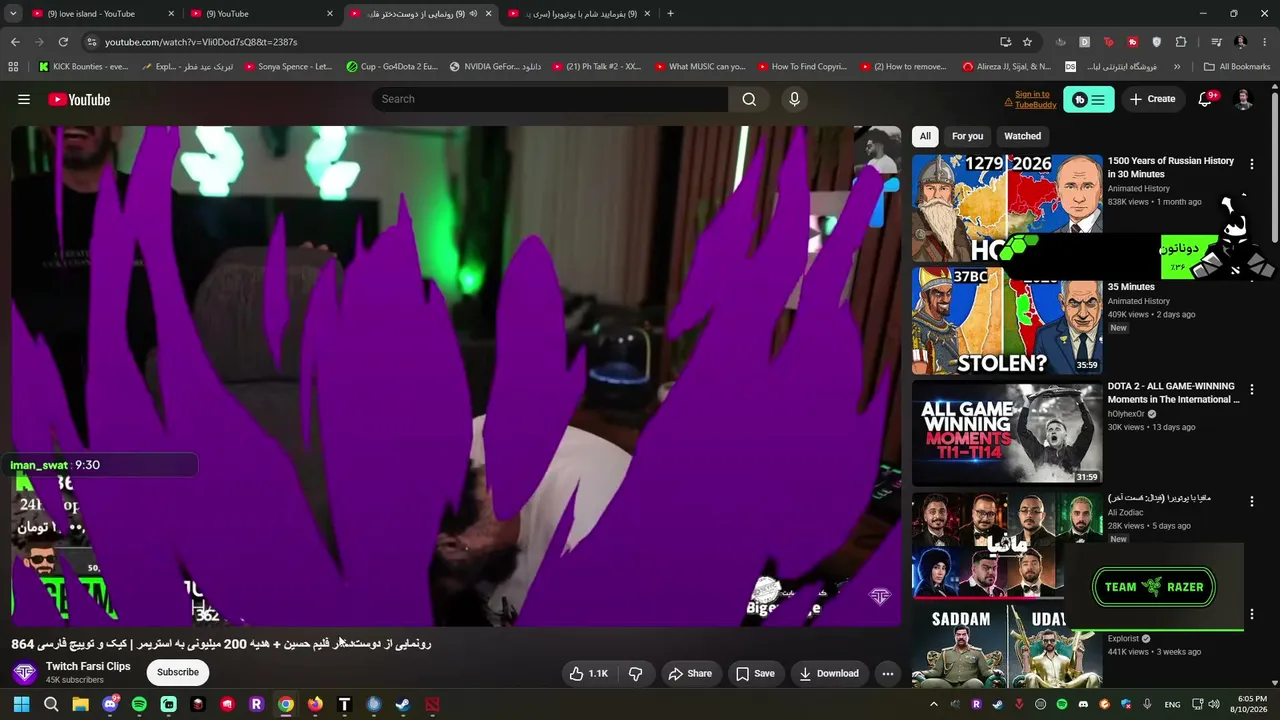Open Spotify from the taskbar

(139, 704)
